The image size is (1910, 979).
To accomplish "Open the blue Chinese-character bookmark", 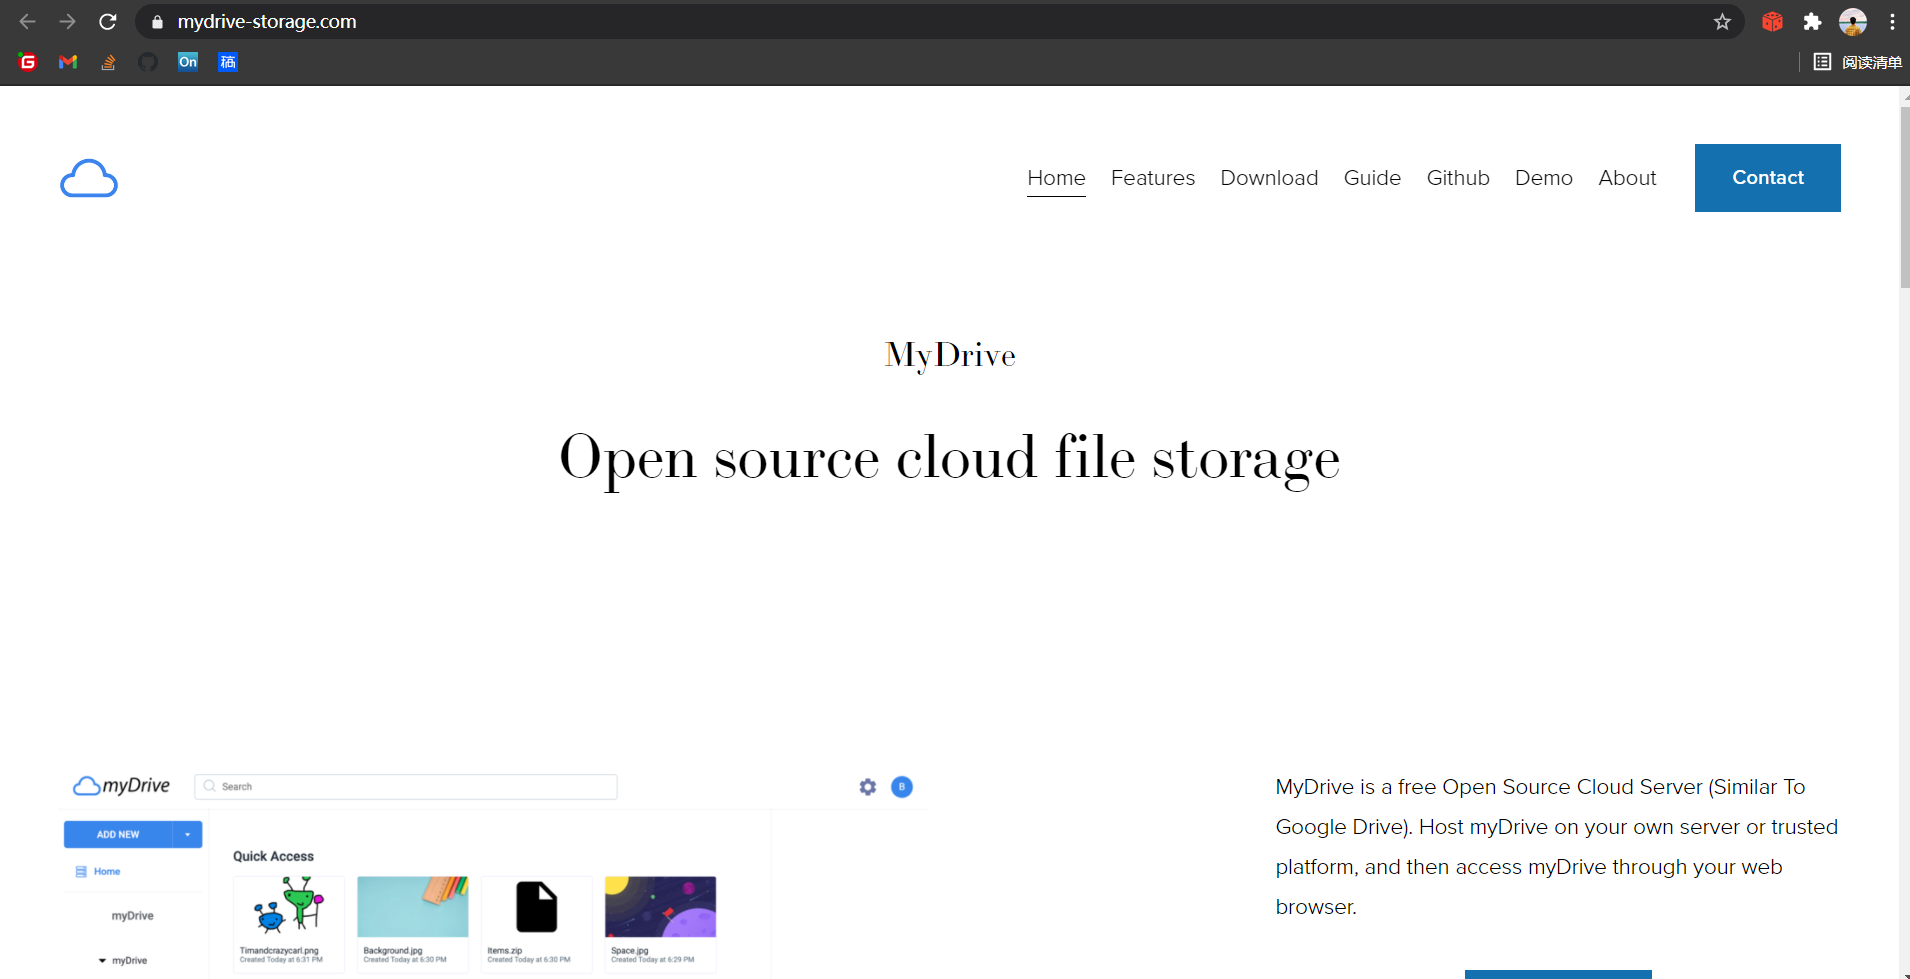I will pyautogui.click(x=228, y=62).
